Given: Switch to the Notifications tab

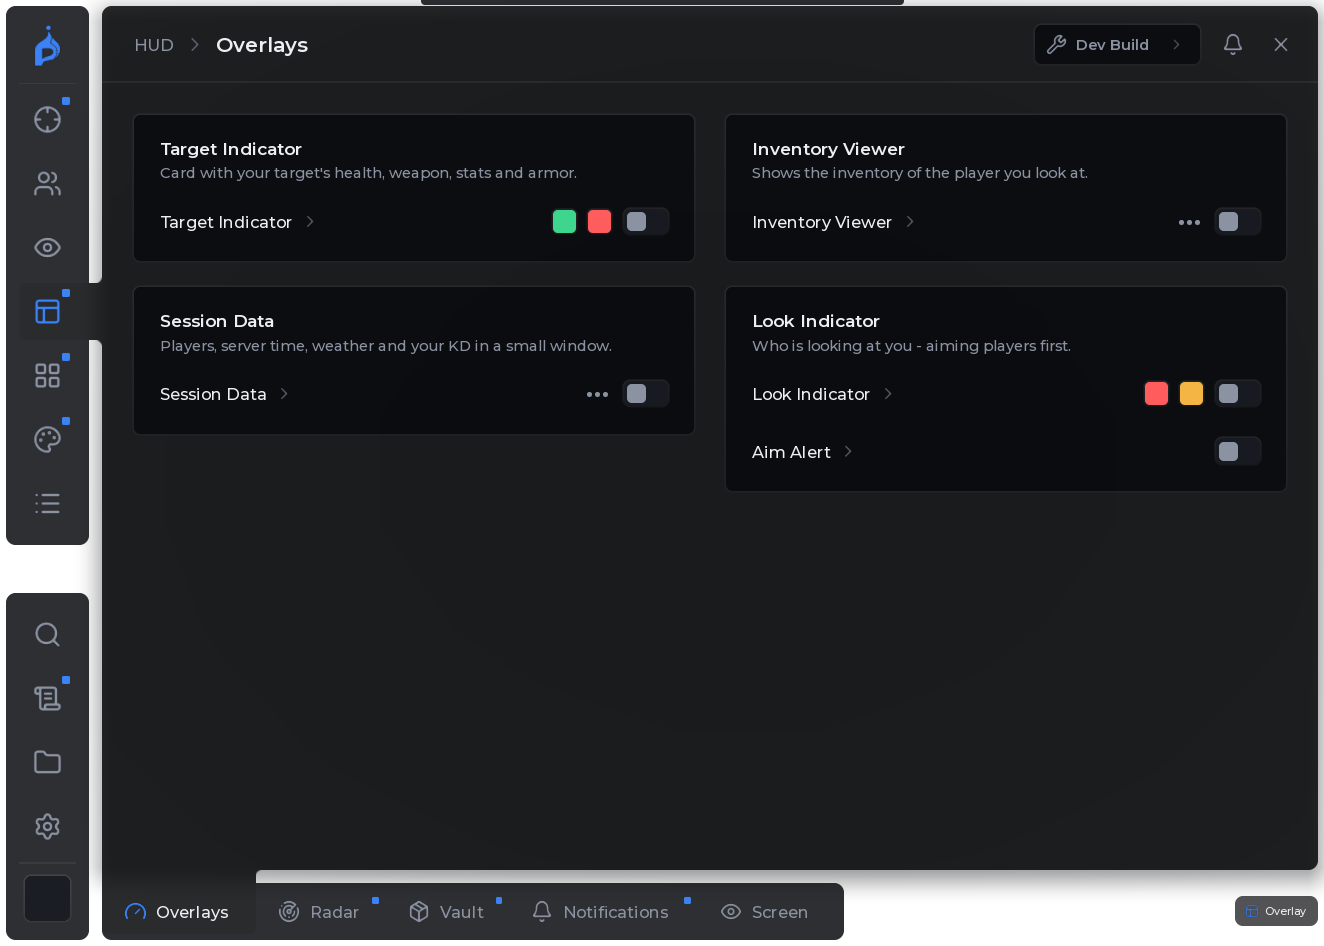Looking at the screenshot, I should click(x=600, y=911).
